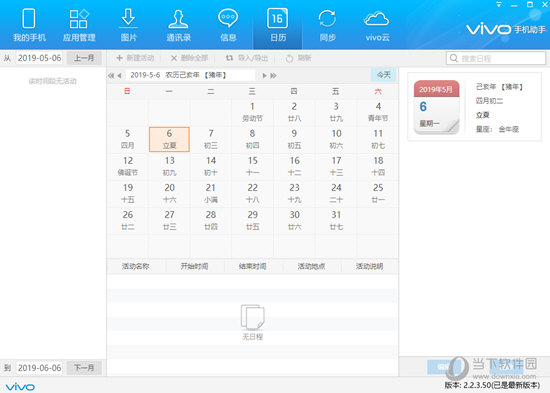Go forward one year with double-right arrow
This screenshot has height=393, width=550.
(273, 75)
